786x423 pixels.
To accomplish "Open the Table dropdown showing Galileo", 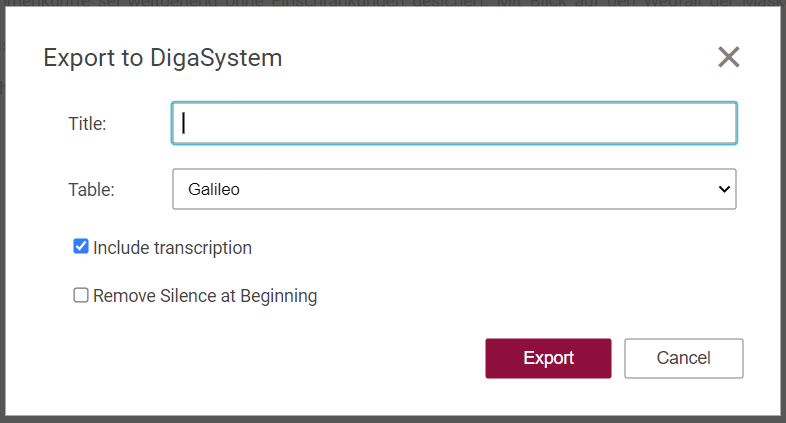I will [454, 189].
